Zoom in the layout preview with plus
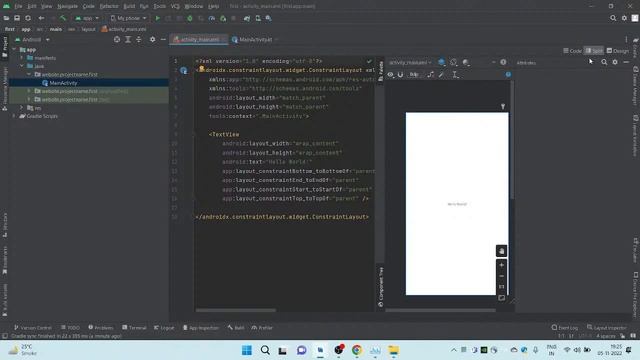Viewport: 640px width, 360px height. pos(502,265)
